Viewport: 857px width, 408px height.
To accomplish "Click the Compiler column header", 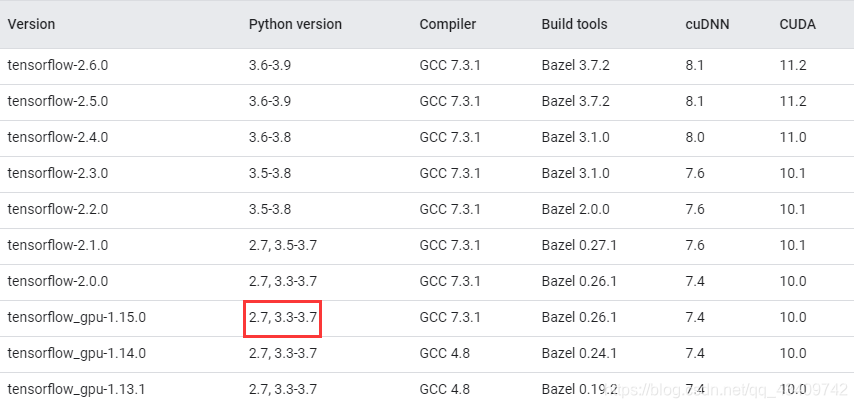I will (x=448, y=25).
